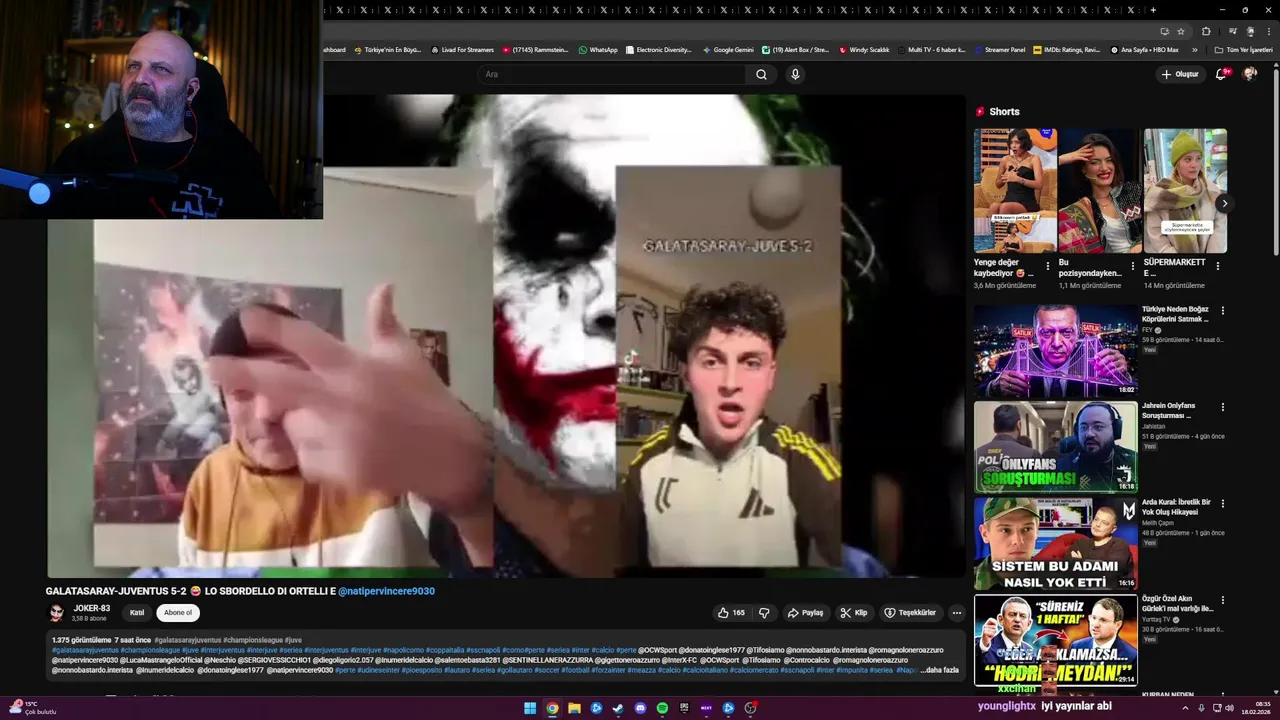Image resolution: width=1280 pixels, height=720 pixels.
Task: Open options for Bu pozisyondayken short
Action: coord(1133,267)
